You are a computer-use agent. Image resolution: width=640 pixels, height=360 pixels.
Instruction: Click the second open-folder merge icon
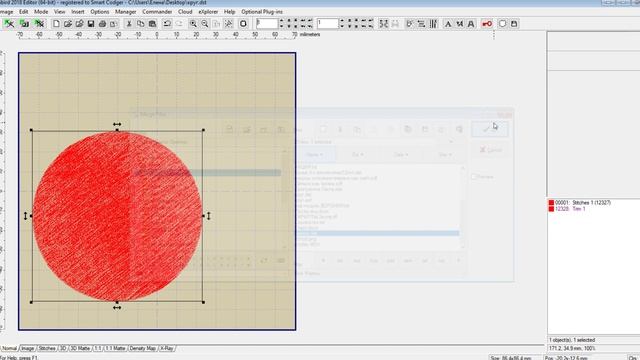79,24
